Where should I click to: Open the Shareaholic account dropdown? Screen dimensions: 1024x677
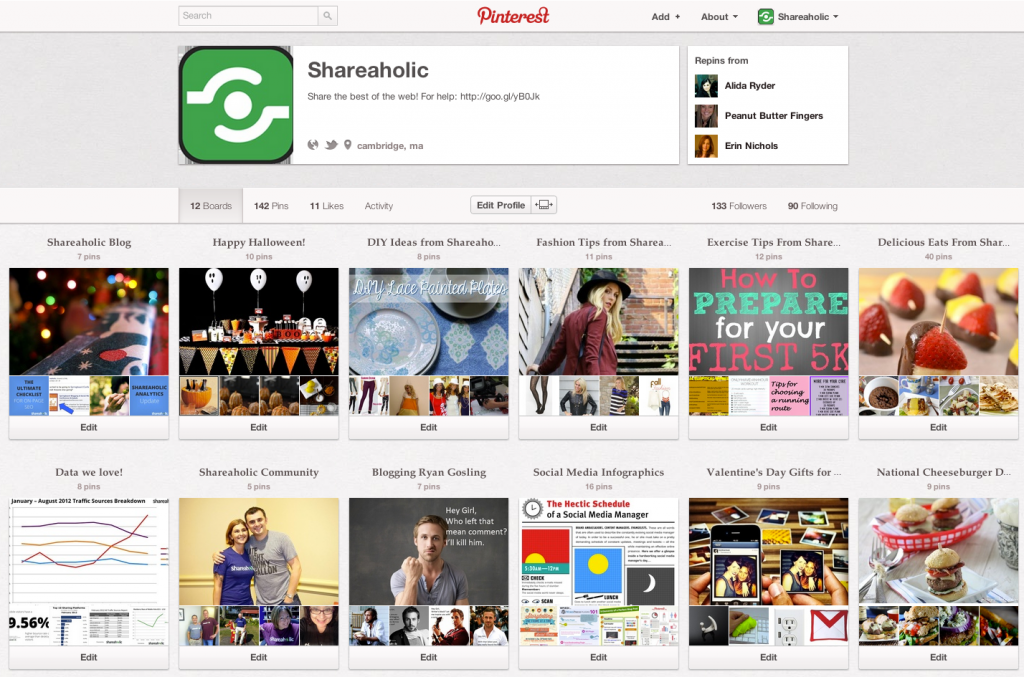tap(808, 16)
